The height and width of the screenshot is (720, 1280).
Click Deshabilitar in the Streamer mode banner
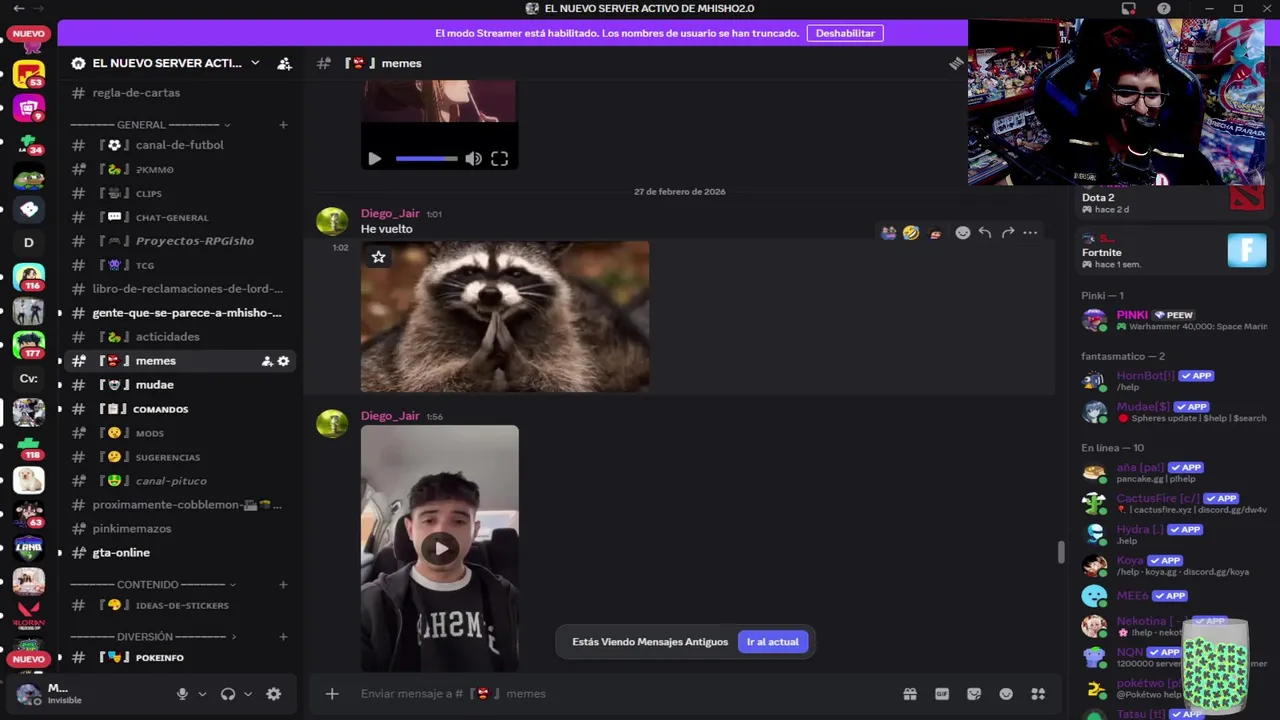pyautogui.click(x=845, y=33)
